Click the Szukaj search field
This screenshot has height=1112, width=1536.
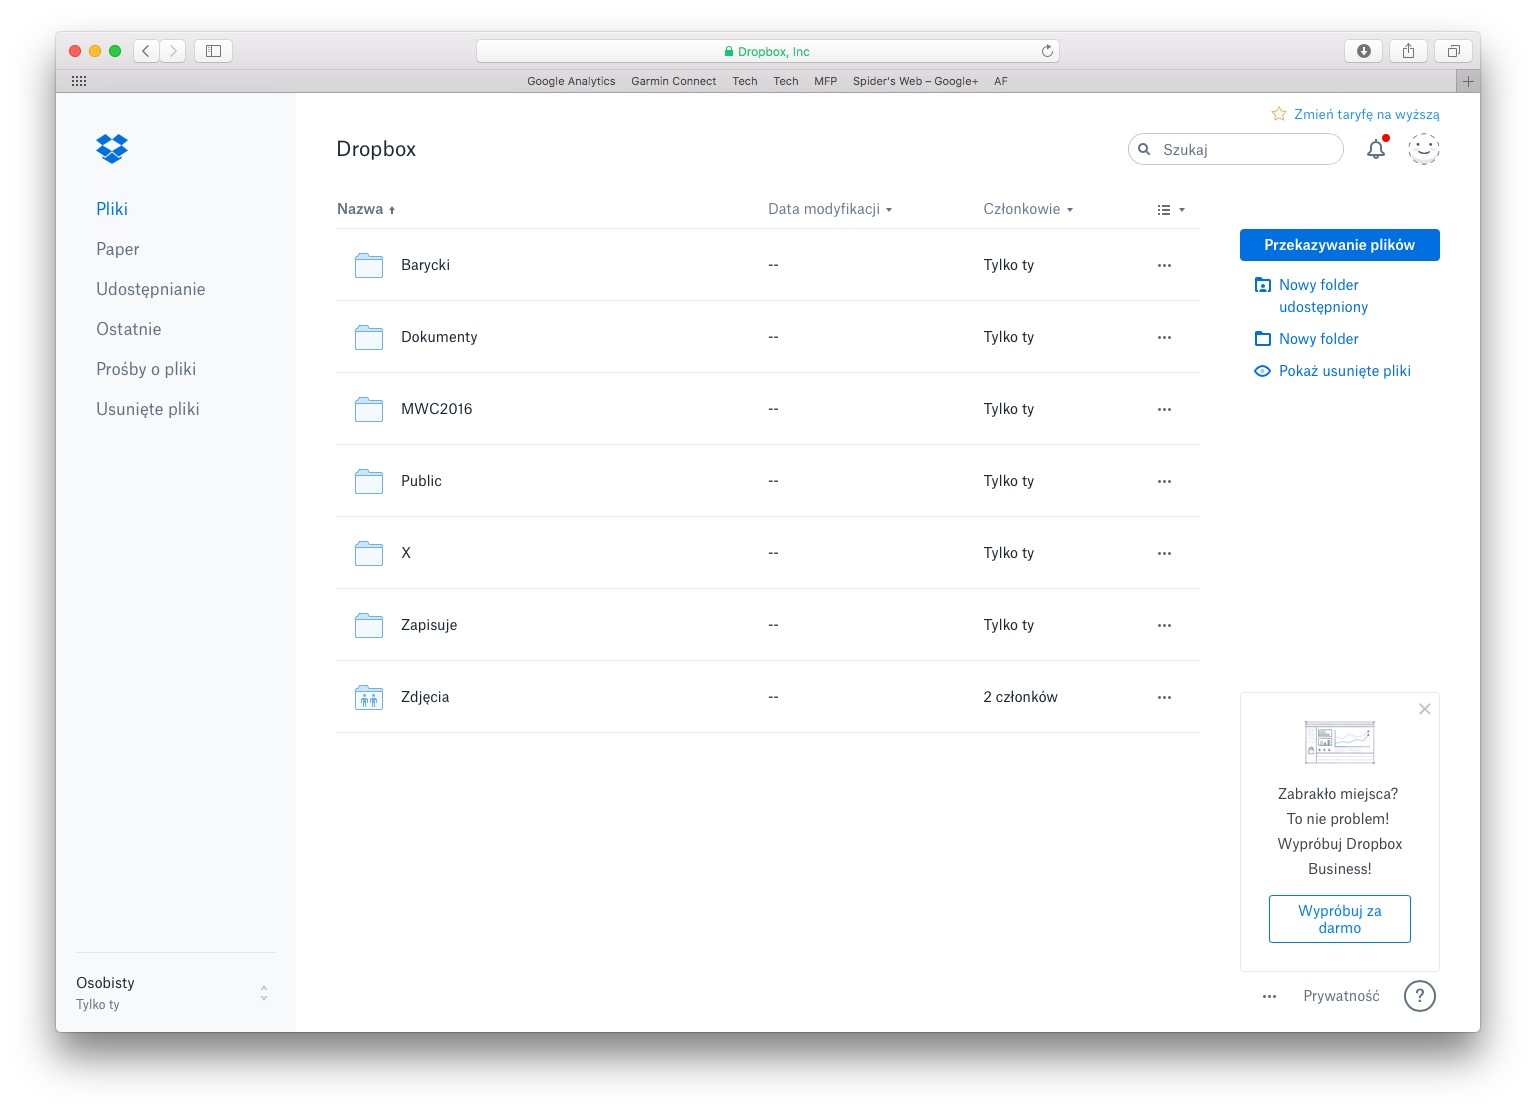pyautogui.click(x=1236, y=149)
